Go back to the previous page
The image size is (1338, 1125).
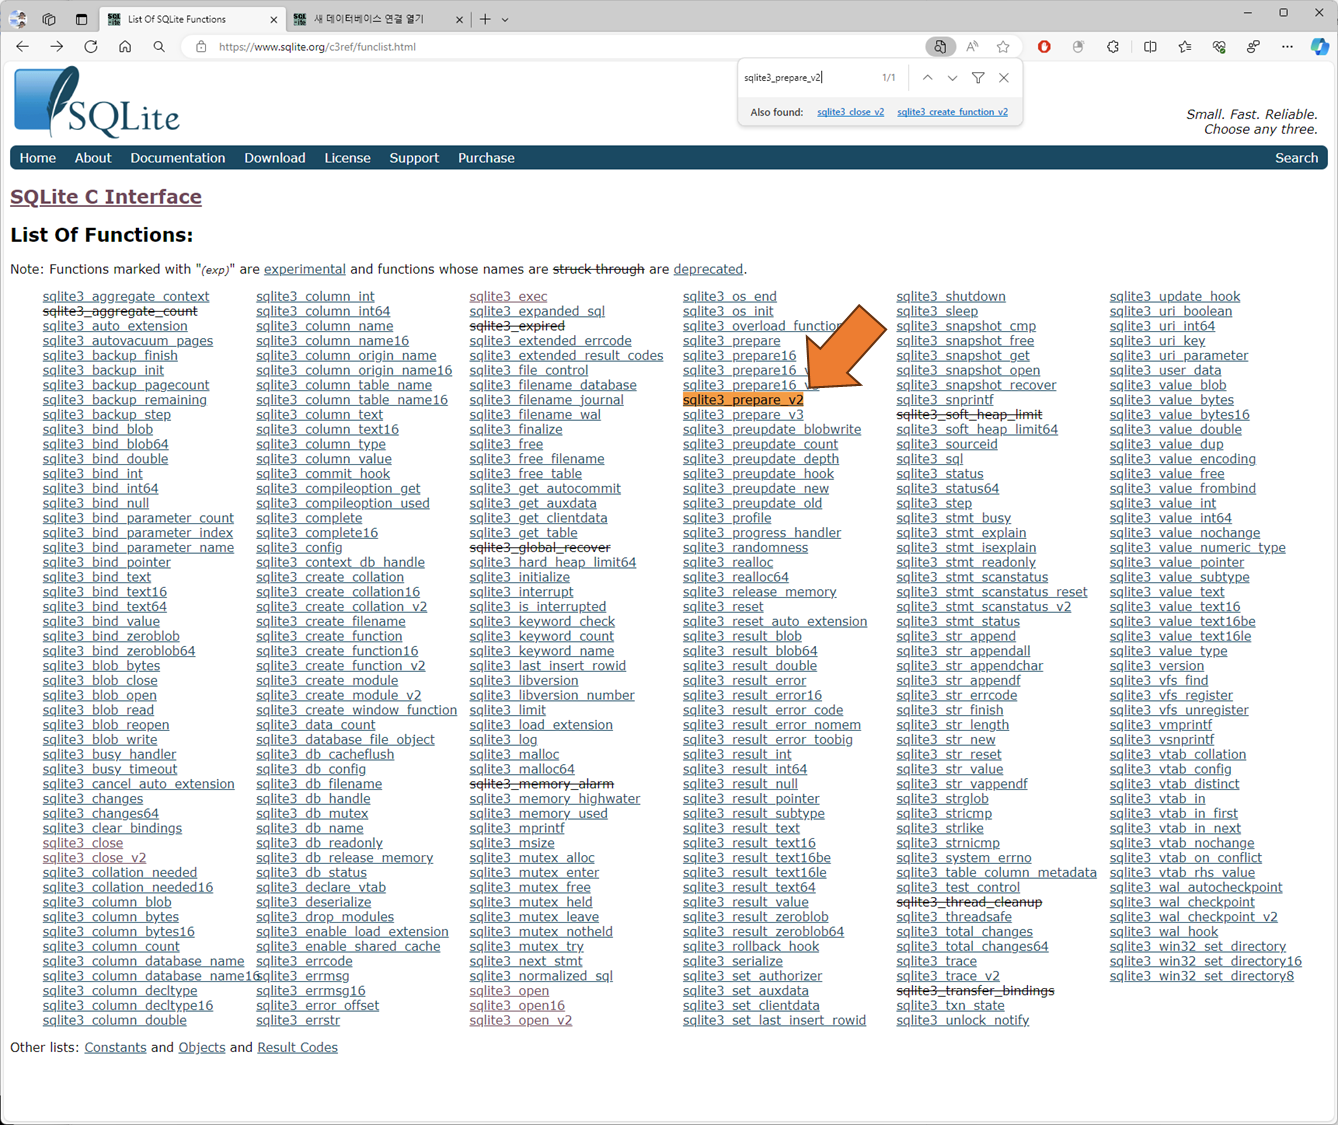22,47
